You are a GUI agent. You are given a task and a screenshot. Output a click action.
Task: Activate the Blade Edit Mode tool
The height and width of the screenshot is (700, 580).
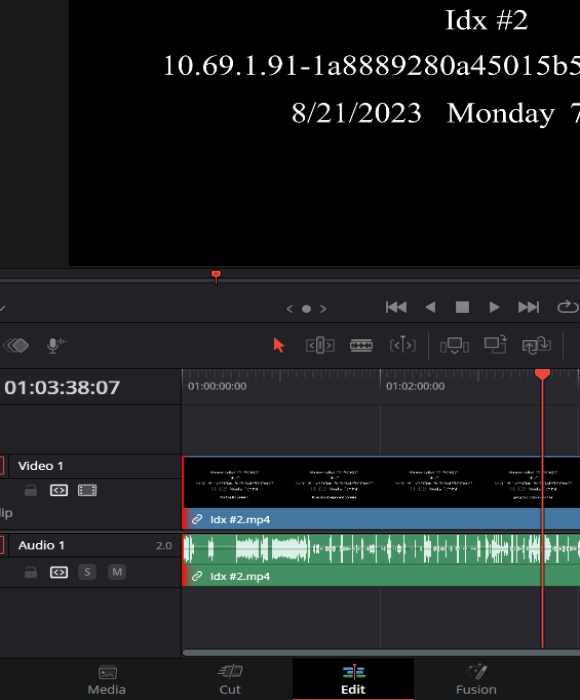pyautogui.click(x=361, y=345)
